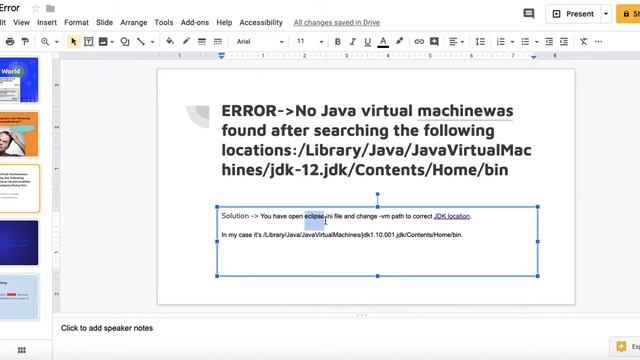Open the Accessibility menu
This screenshot has height=360, width=640.
click(x=261, y=22)
